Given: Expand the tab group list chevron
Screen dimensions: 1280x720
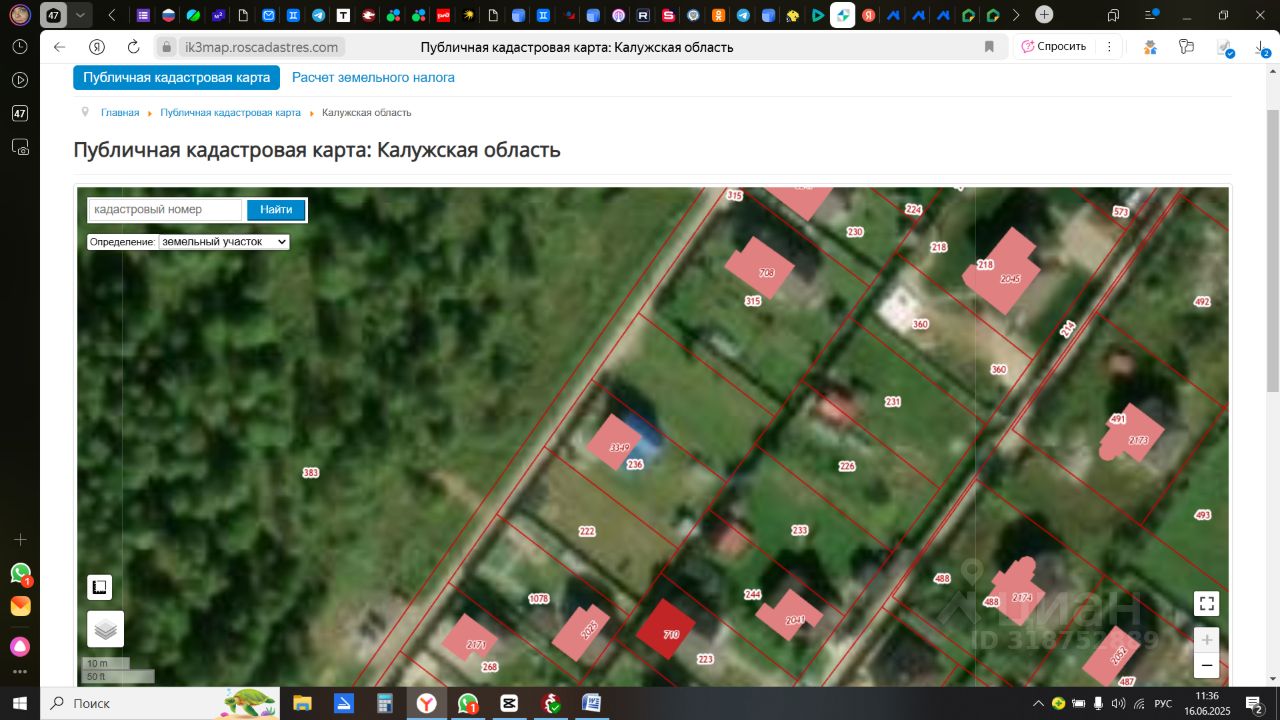Looking at the screenshot, I should (x=80, y=15).
